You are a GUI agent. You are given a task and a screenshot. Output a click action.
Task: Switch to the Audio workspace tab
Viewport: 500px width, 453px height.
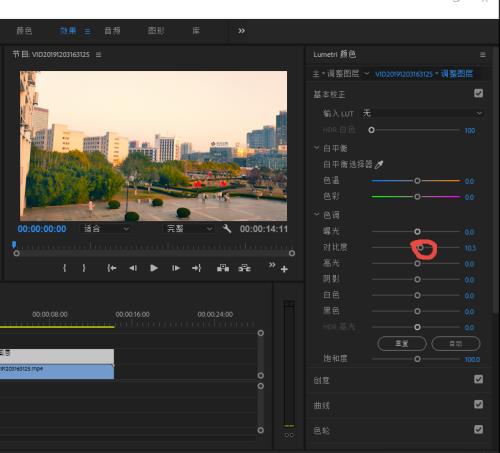pos(112,31)
